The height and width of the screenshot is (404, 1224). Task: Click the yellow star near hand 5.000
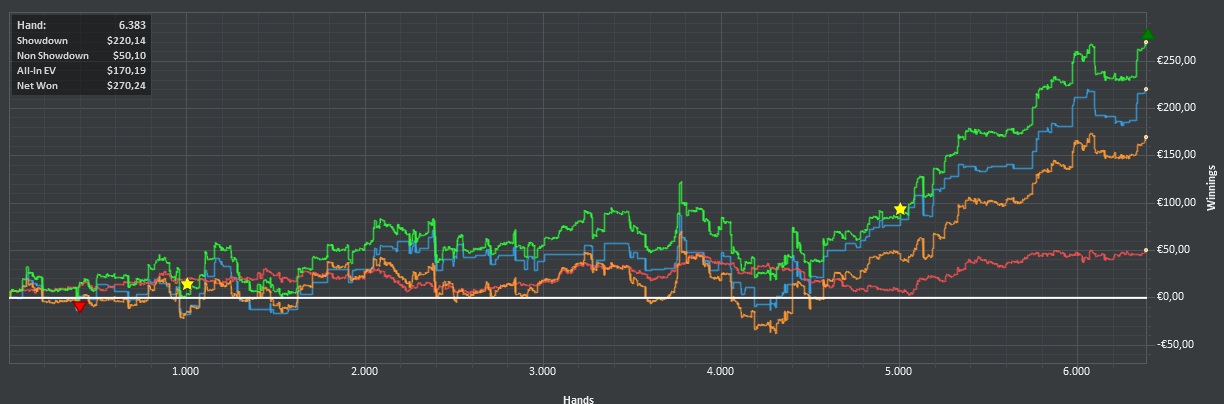(900, 209)
